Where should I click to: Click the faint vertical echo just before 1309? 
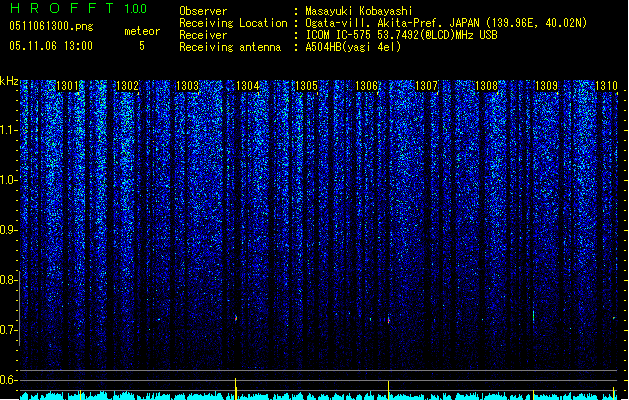click(x=534, y=316)
